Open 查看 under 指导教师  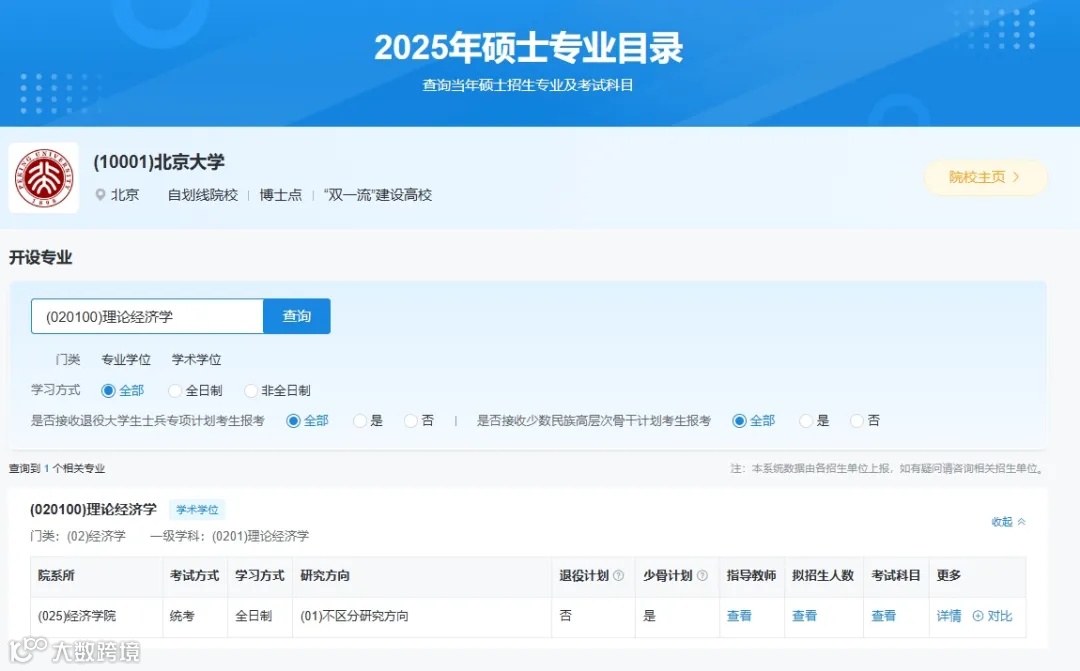pyautogui.click(x=739, y=616)
